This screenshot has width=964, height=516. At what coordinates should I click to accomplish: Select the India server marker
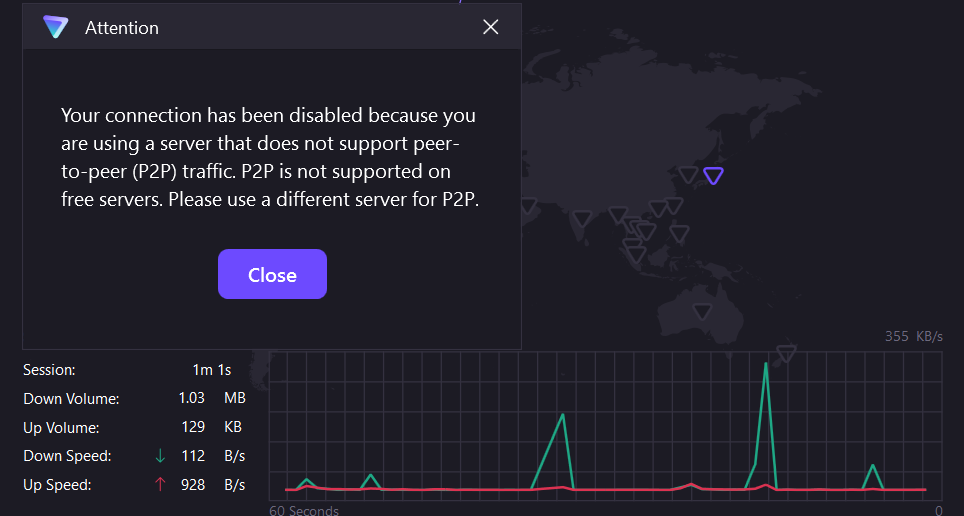click(582, 217)
